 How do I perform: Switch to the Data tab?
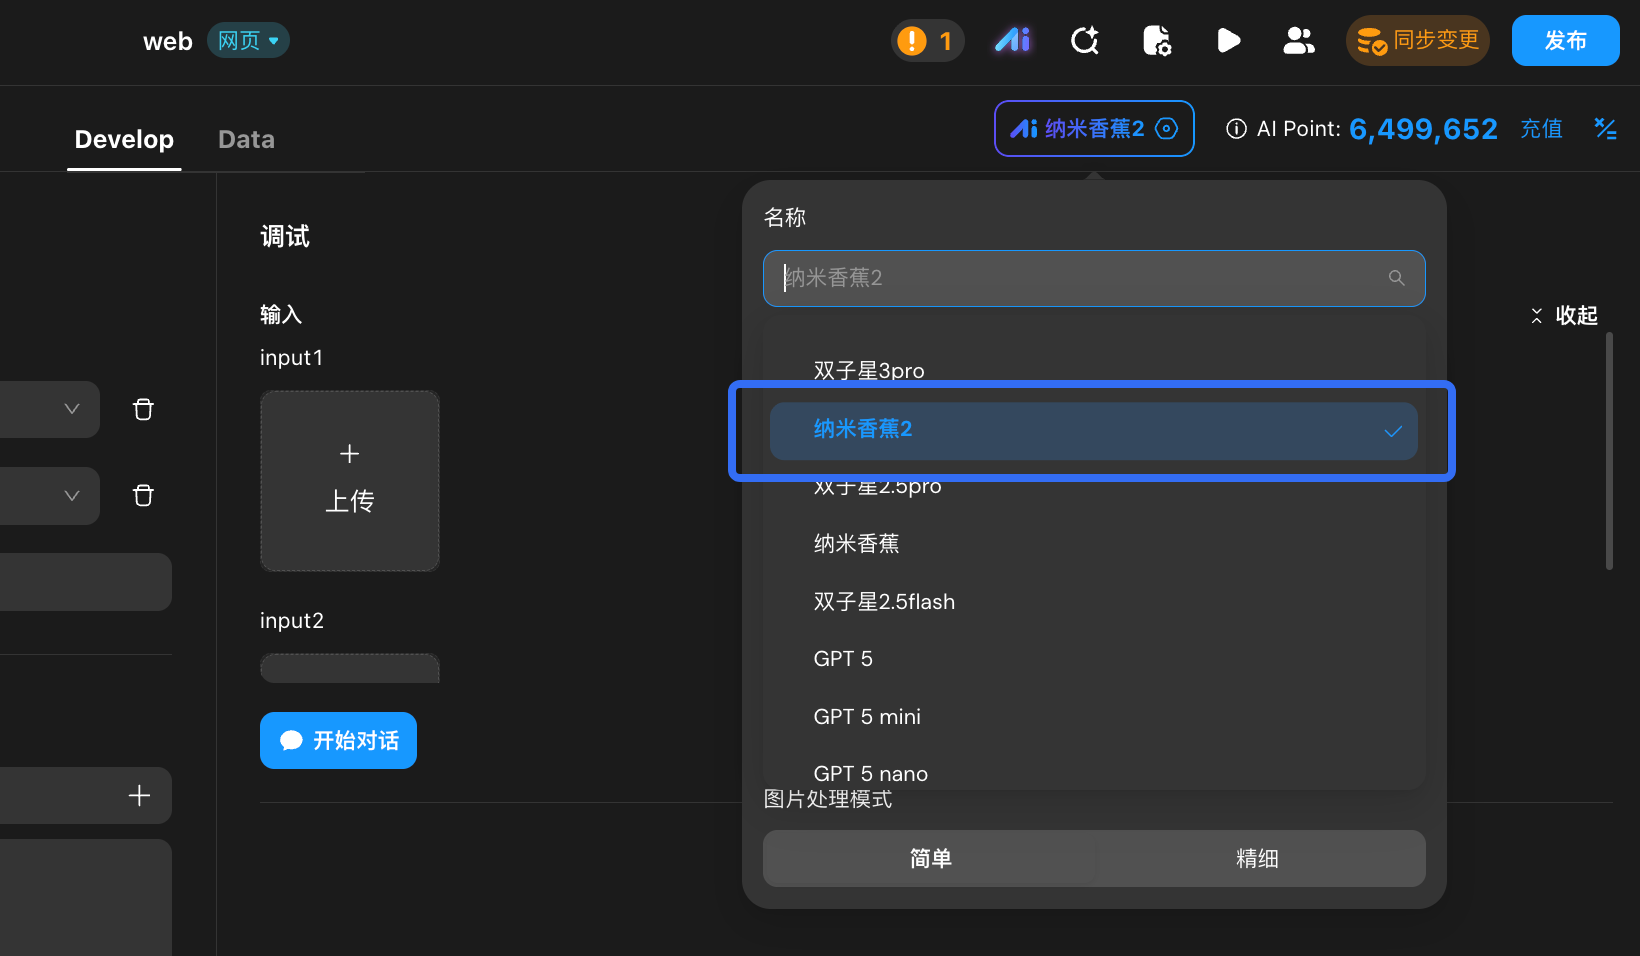[x=246, y=139]
